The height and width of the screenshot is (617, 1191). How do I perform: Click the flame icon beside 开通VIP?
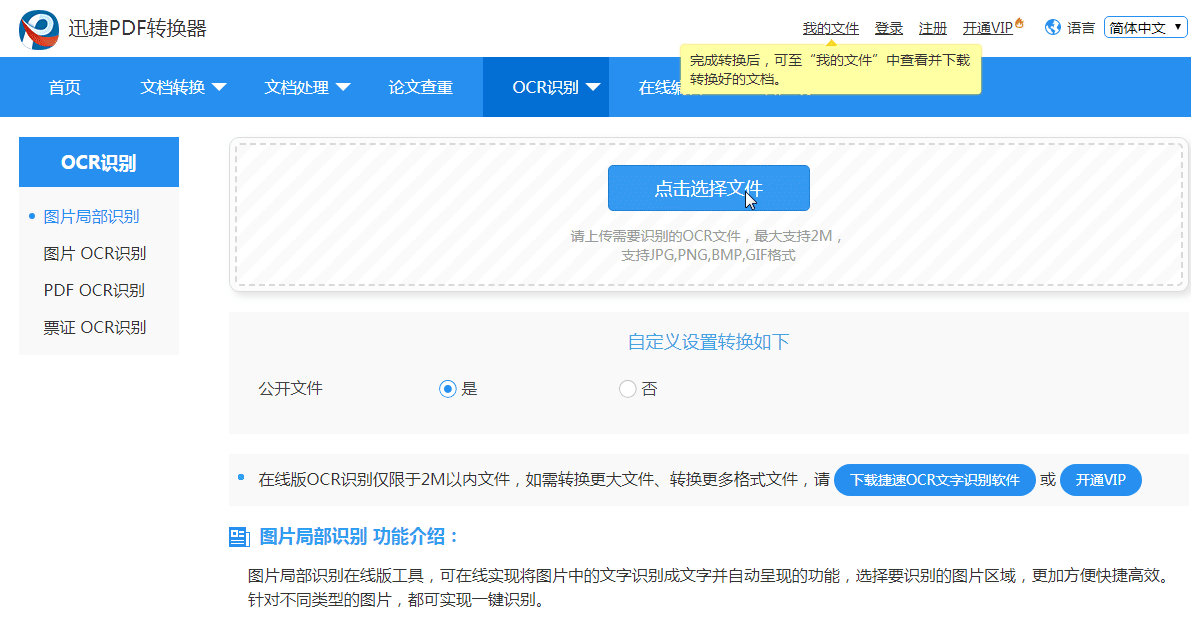pos(1020,20)
